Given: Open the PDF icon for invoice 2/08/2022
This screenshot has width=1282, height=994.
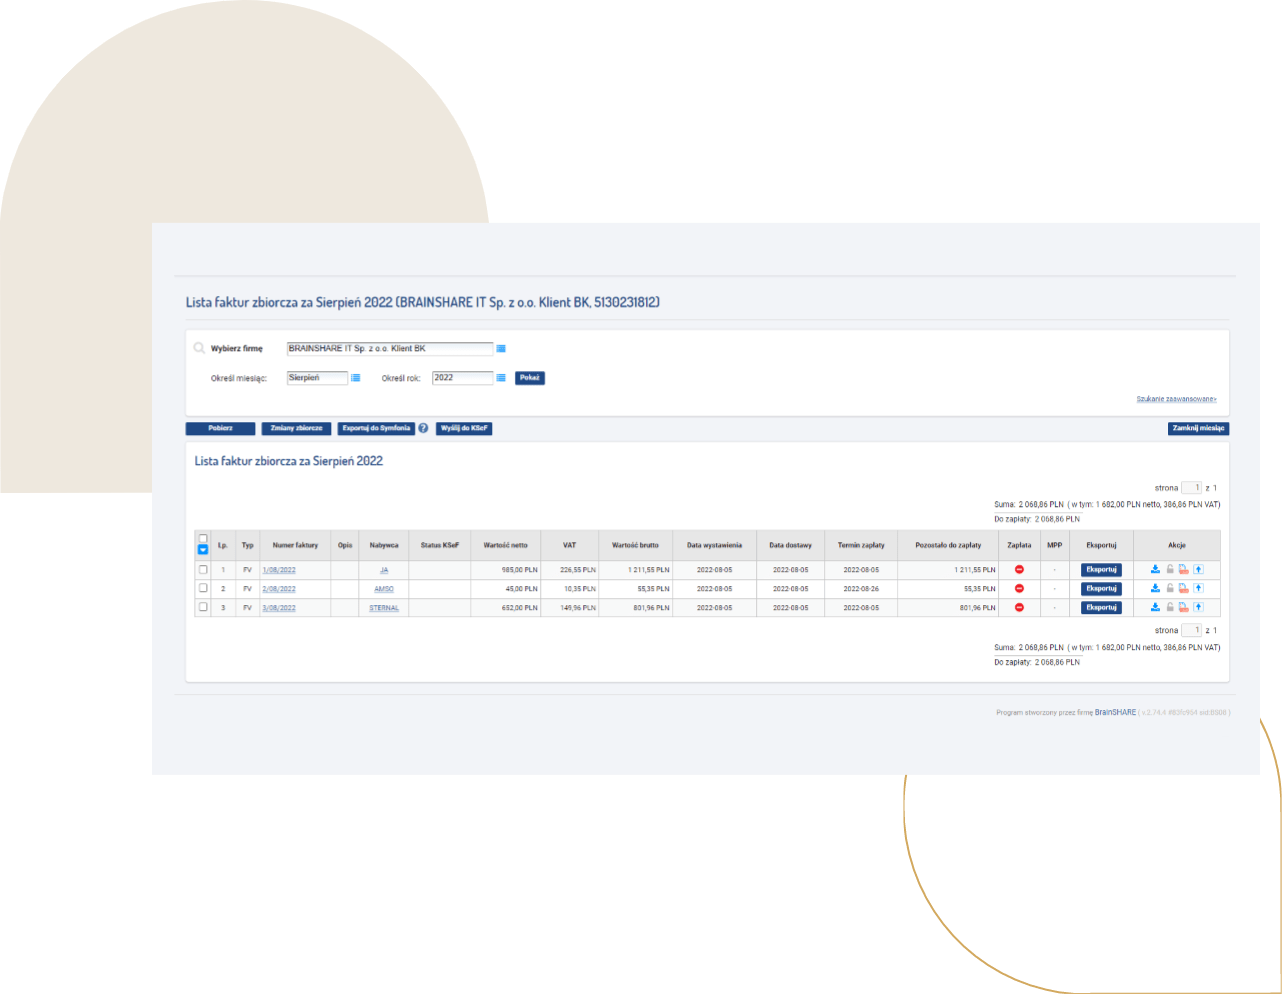Looking at the screenshot, I should 1184,589.
